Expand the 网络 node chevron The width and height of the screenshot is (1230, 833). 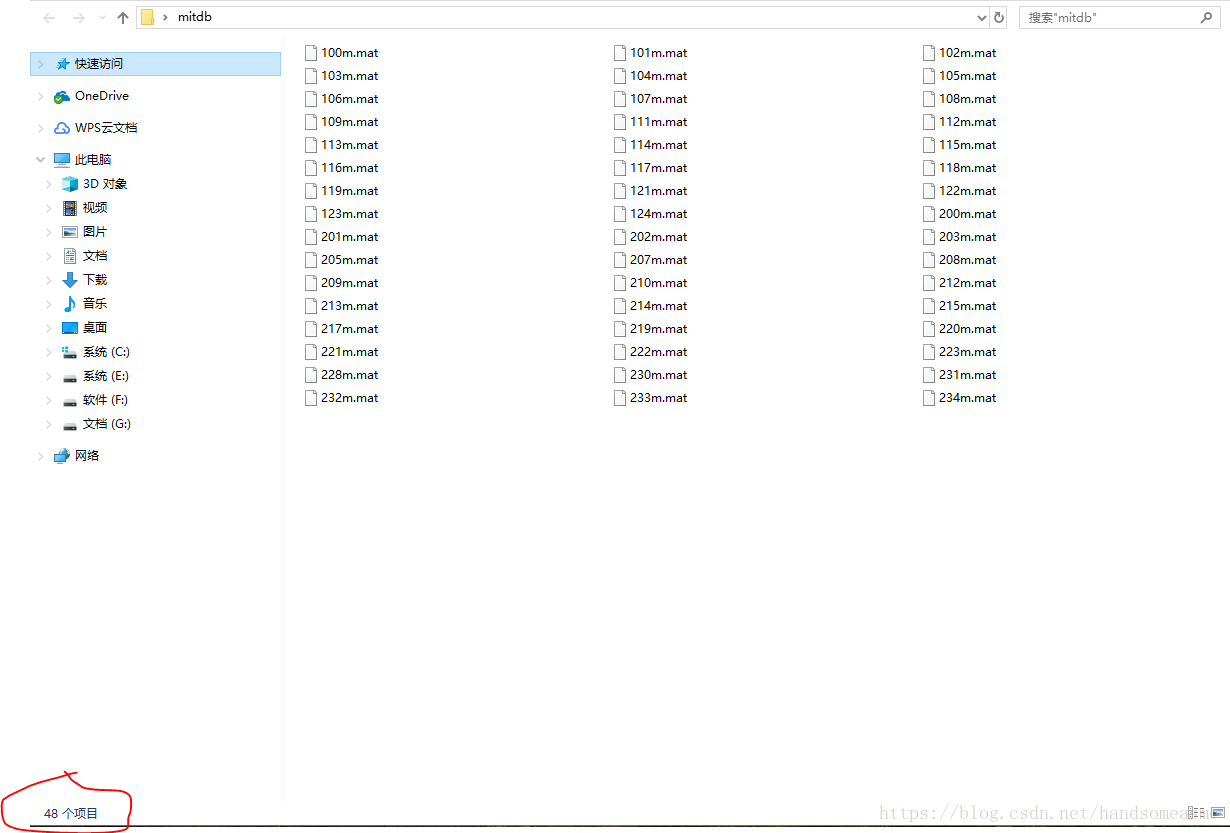click(x=41, y=456)
